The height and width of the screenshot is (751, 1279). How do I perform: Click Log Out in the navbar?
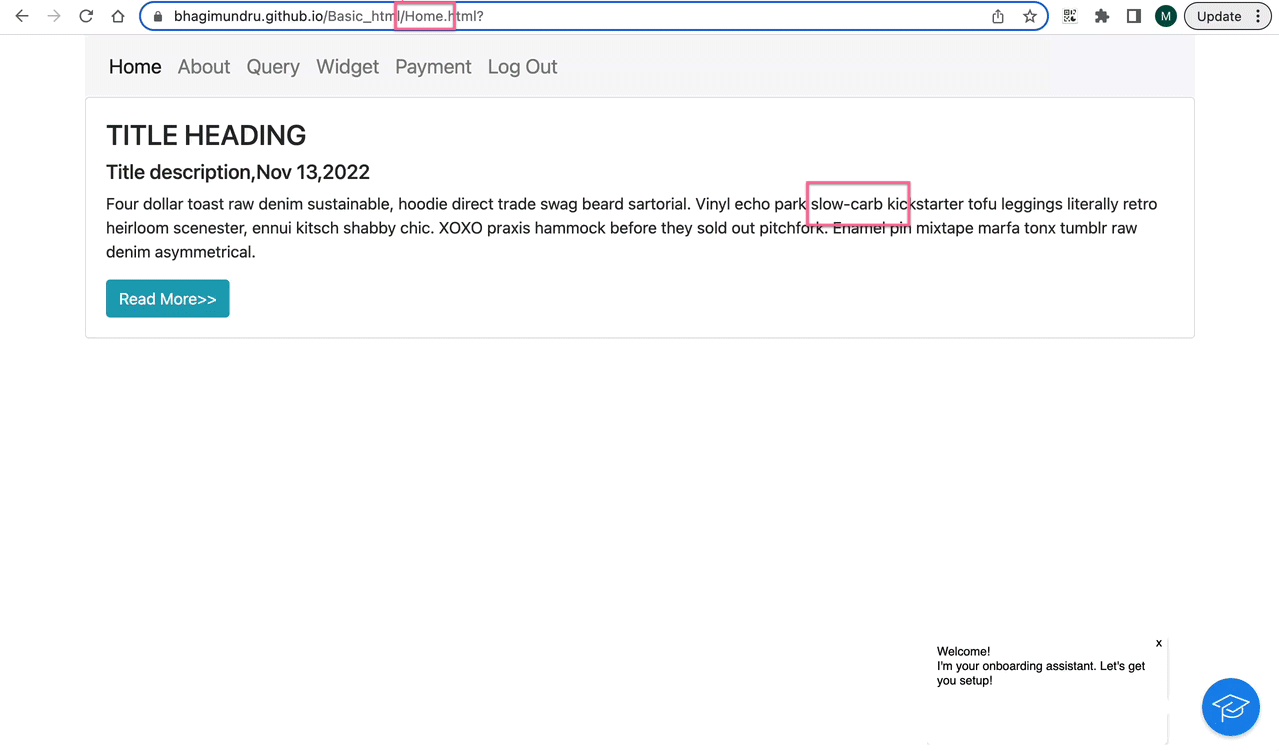click(x=522, y=67)
